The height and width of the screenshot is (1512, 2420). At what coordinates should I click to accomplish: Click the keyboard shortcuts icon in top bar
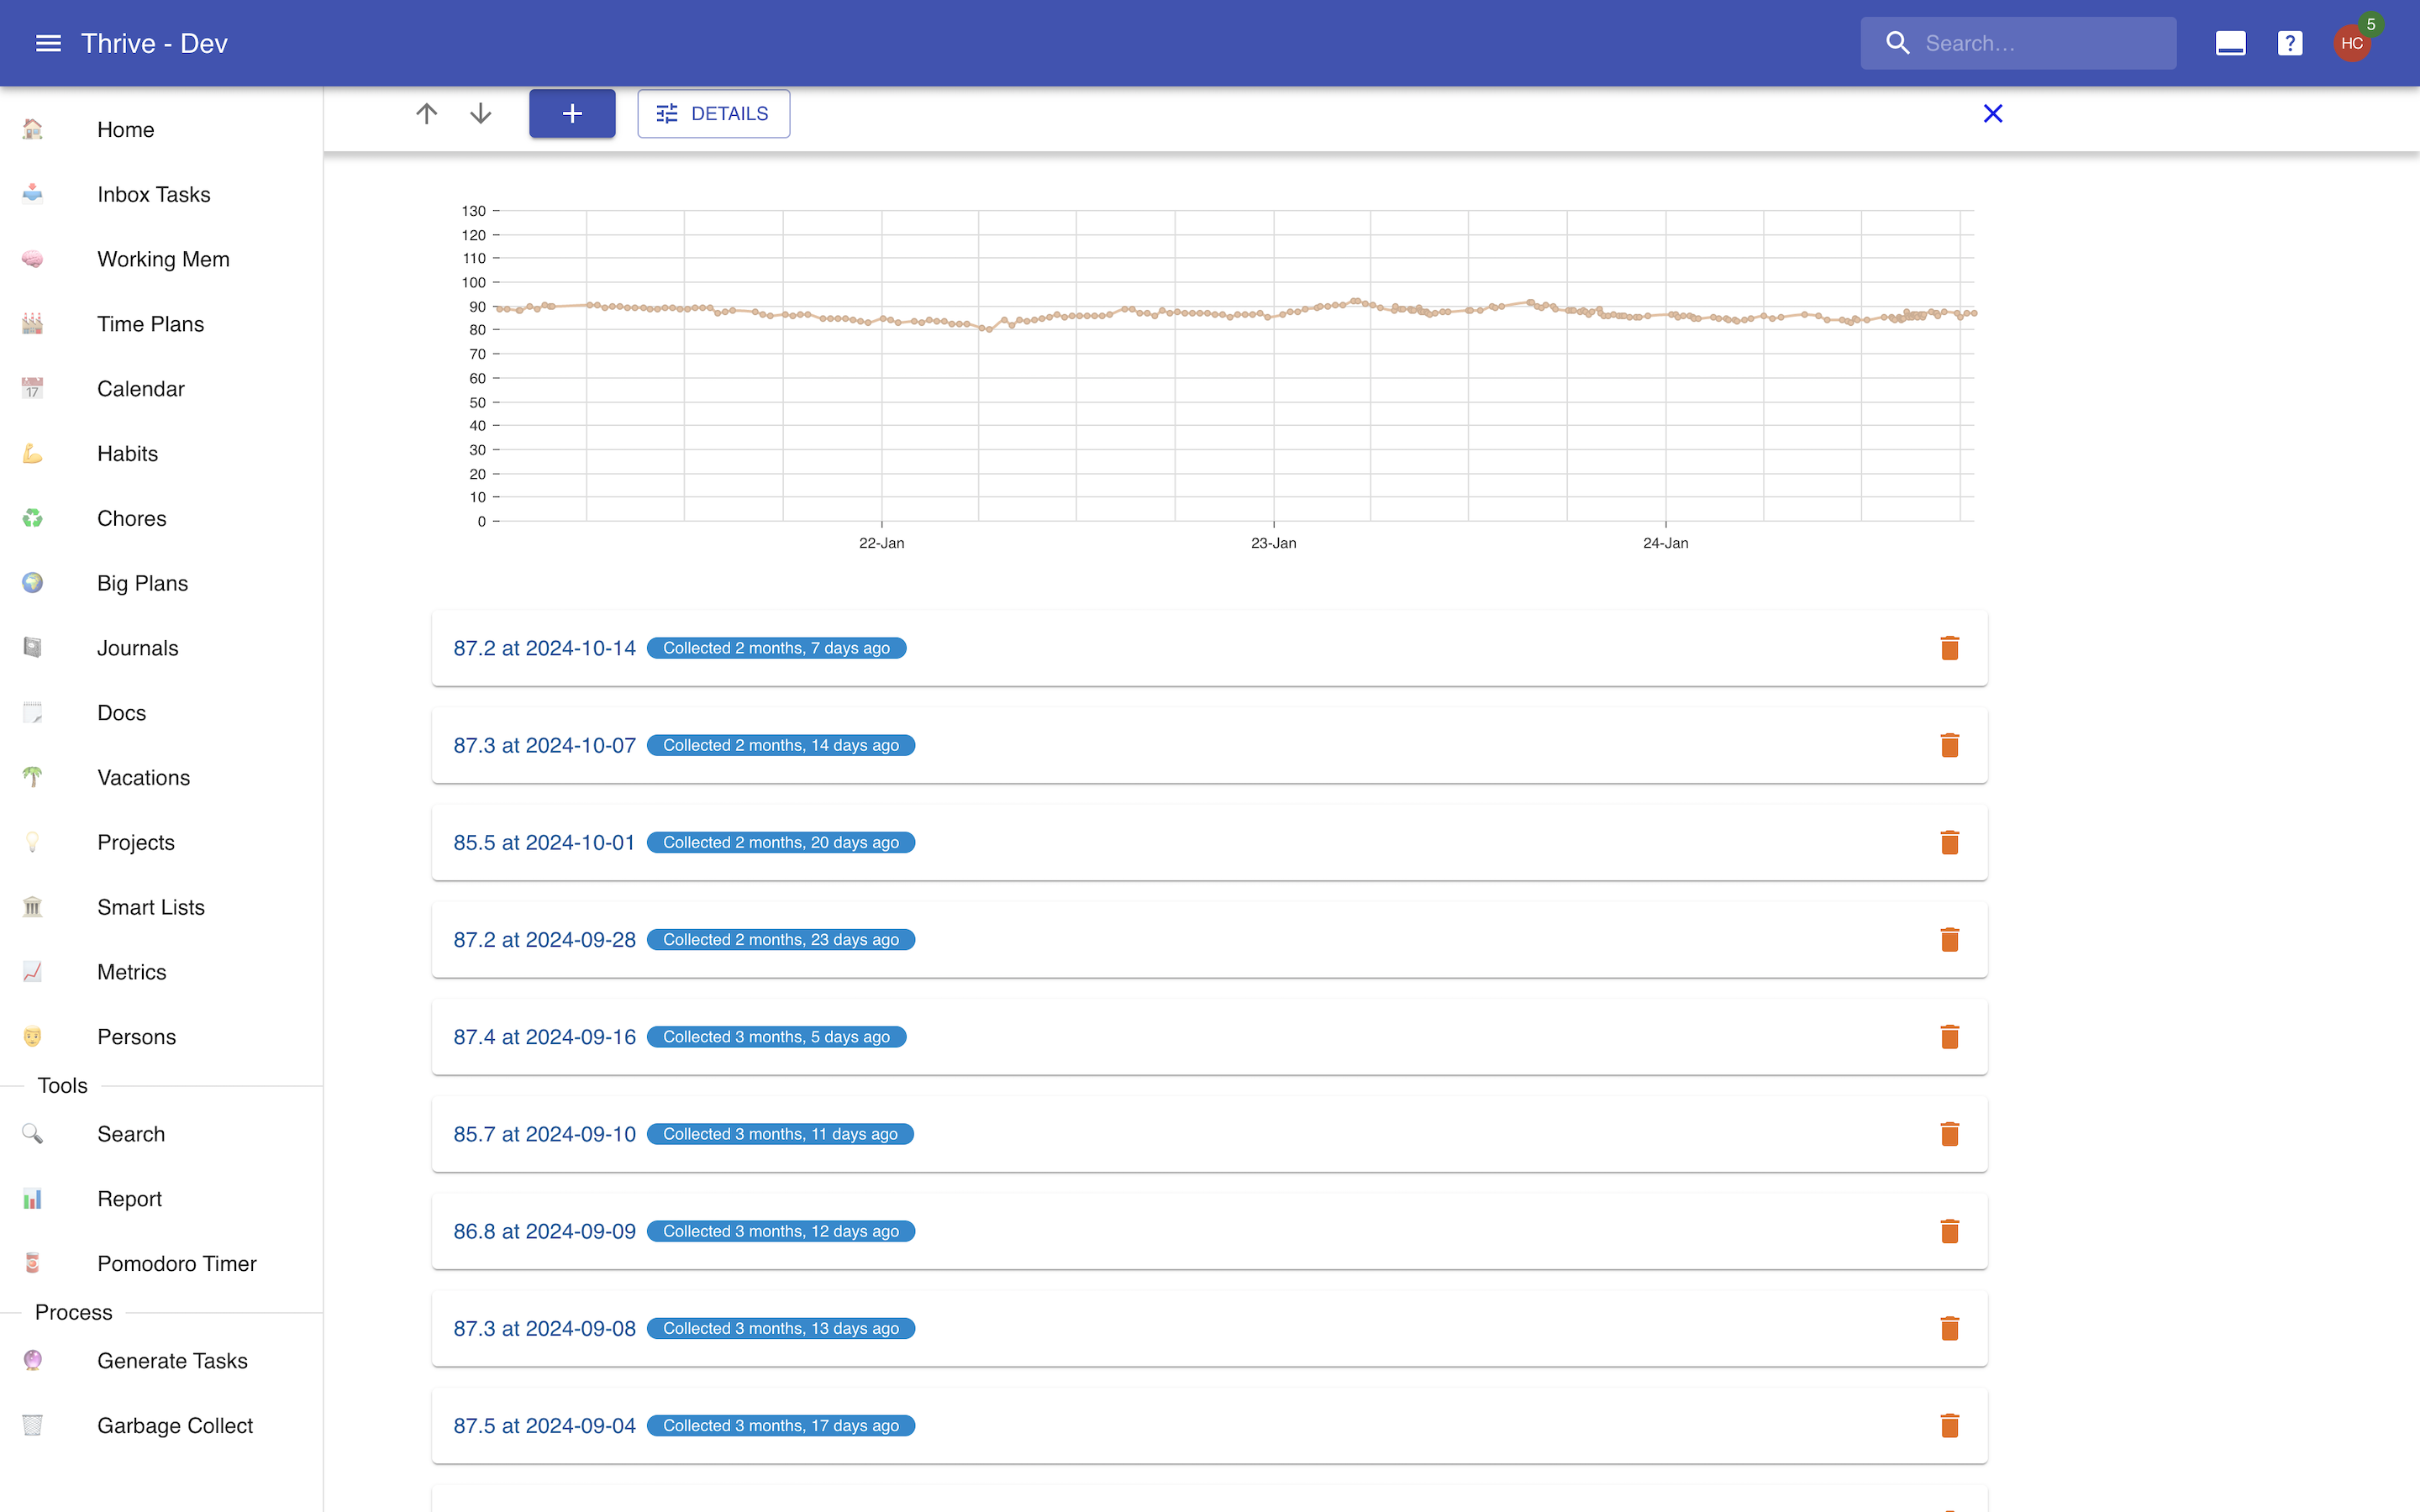(x=2230, y=42)
